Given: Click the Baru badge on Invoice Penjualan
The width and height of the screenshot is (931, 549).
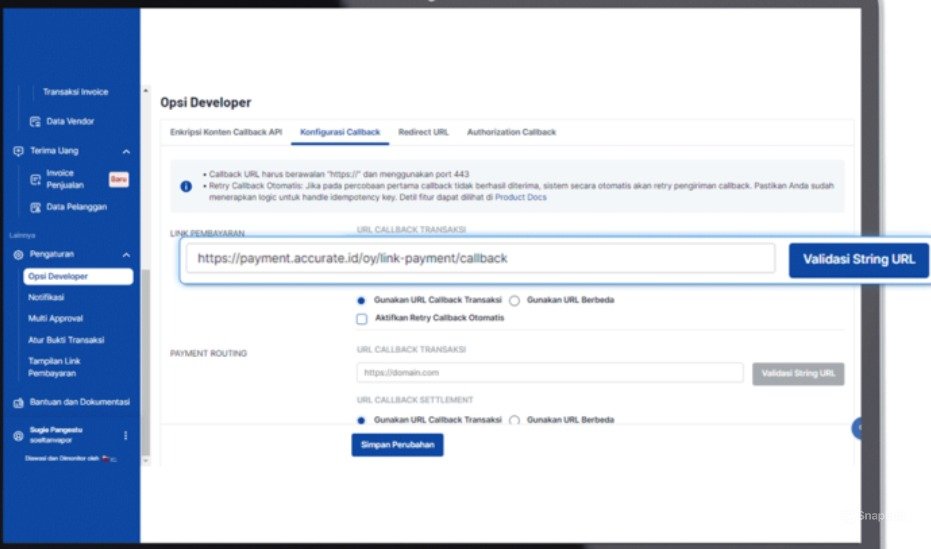Looking at the screenshot, I should coord(119,179).
